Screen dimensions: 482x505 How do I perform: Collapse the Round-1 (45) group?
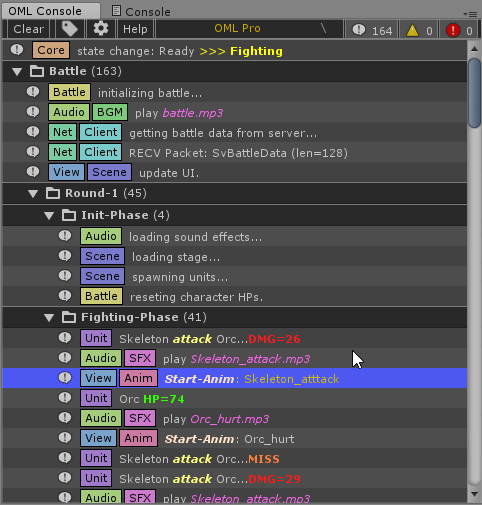click(33, 193)
